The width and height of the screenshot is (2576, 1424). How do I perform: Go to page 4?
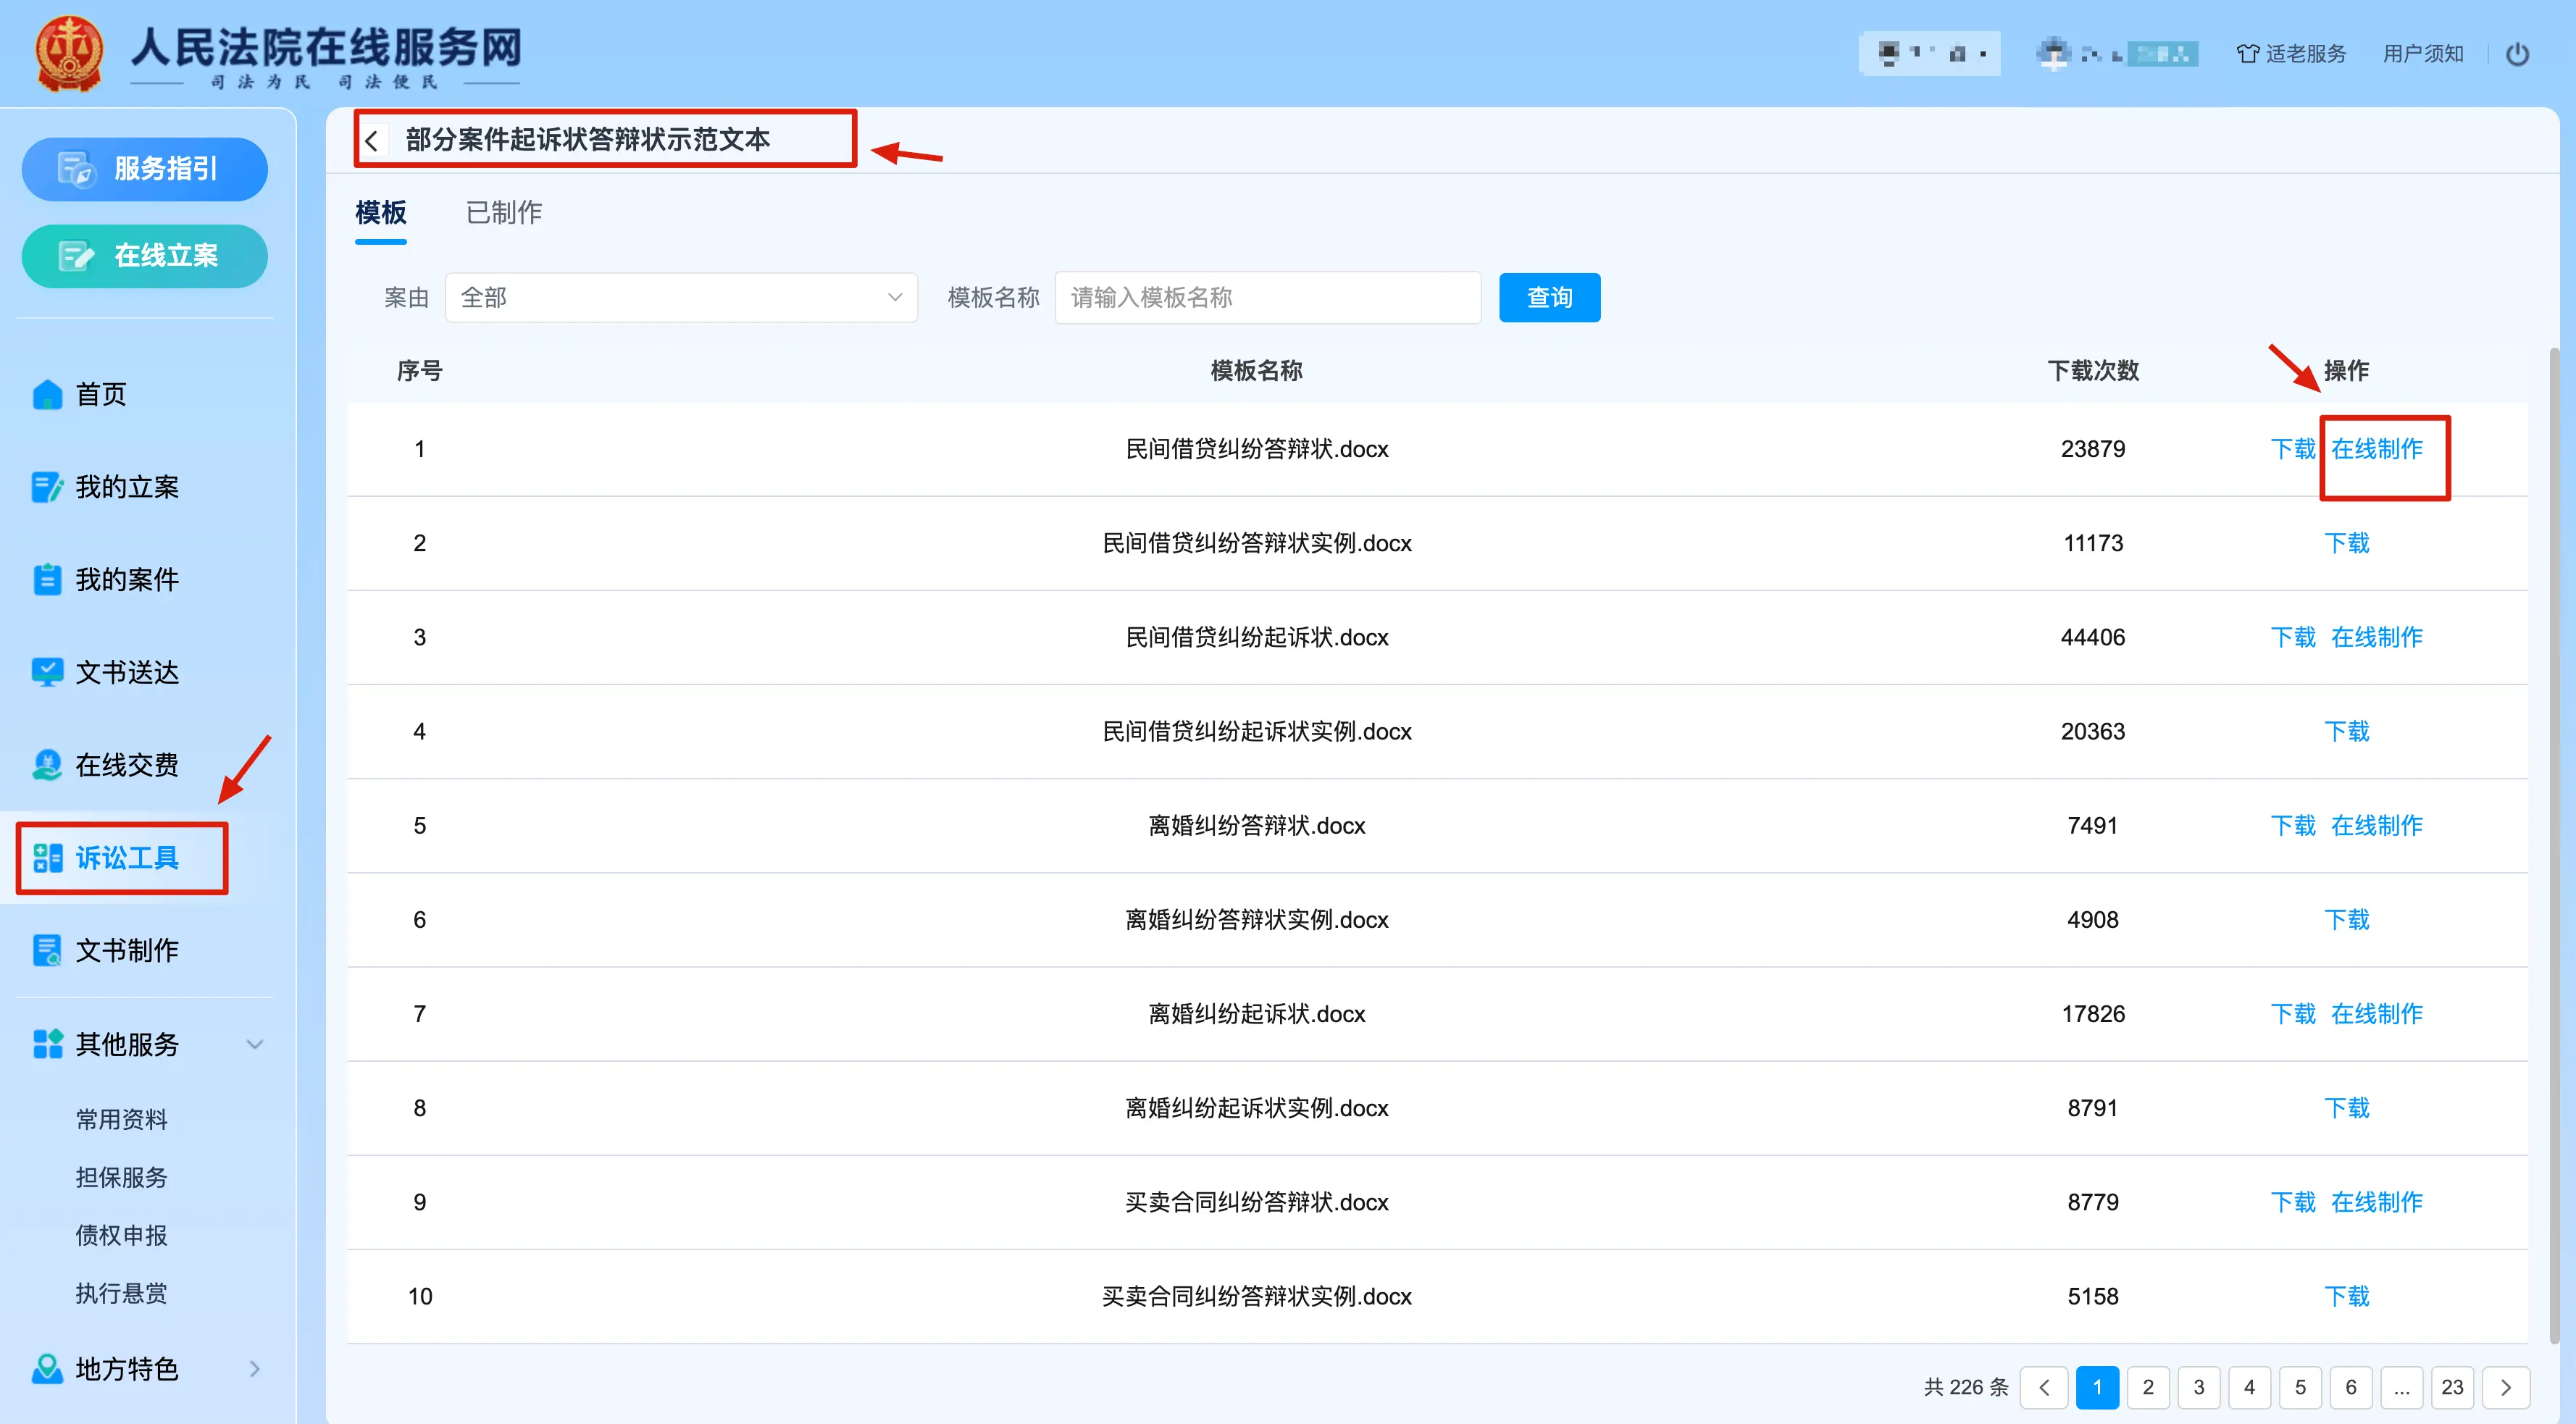tap(2249, 1387)
